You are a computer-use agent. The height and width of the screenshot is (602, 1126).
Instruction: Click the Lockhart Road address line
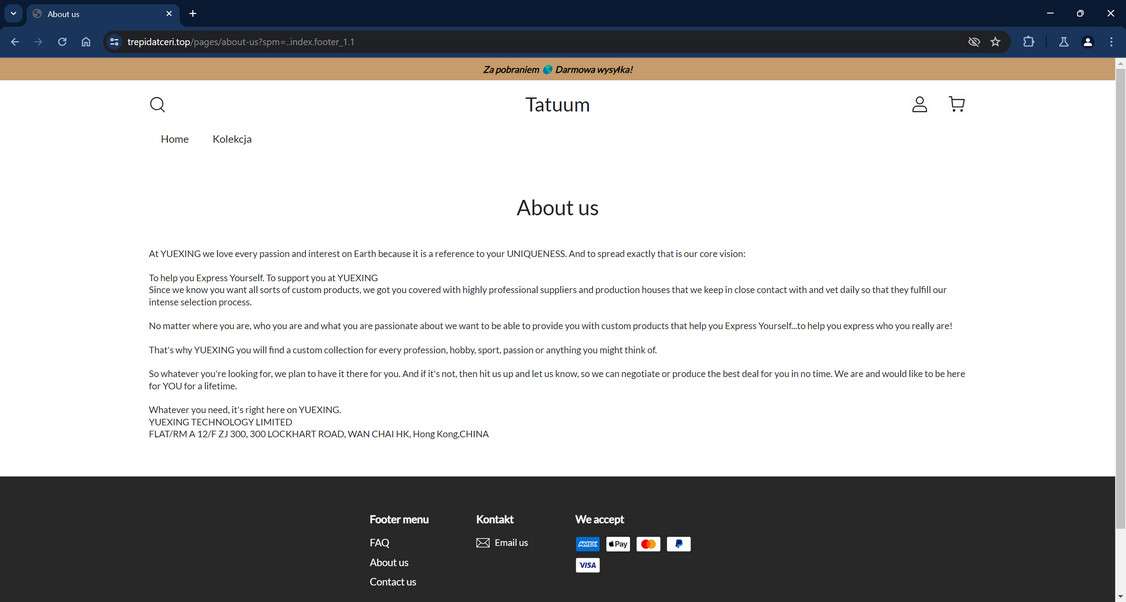click(319, 434)
